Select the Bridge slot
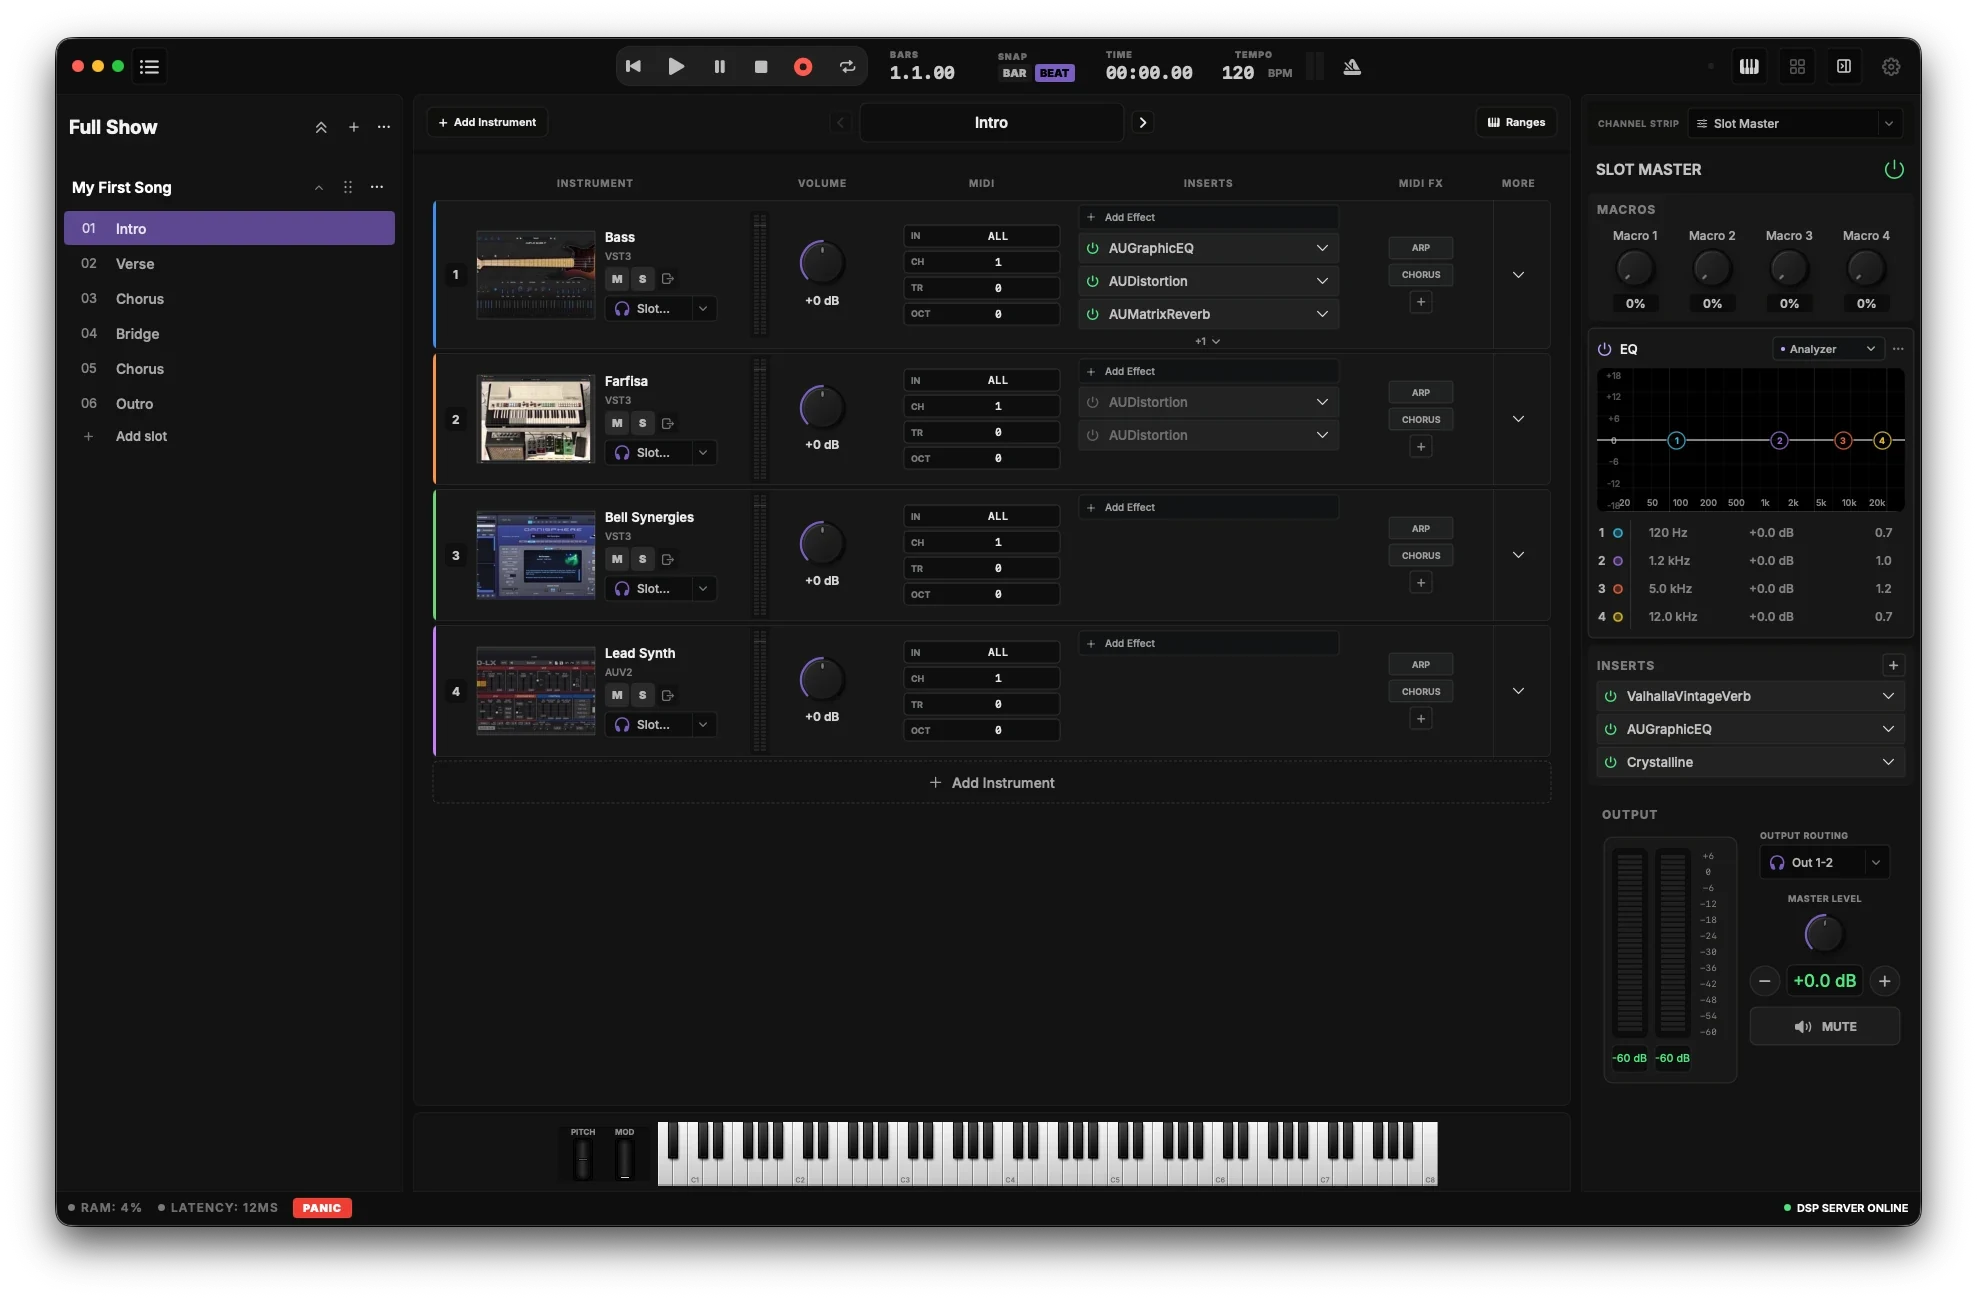Image resolution: width=1977 pixels, height=1300 pixels. [x=230, y=334]
